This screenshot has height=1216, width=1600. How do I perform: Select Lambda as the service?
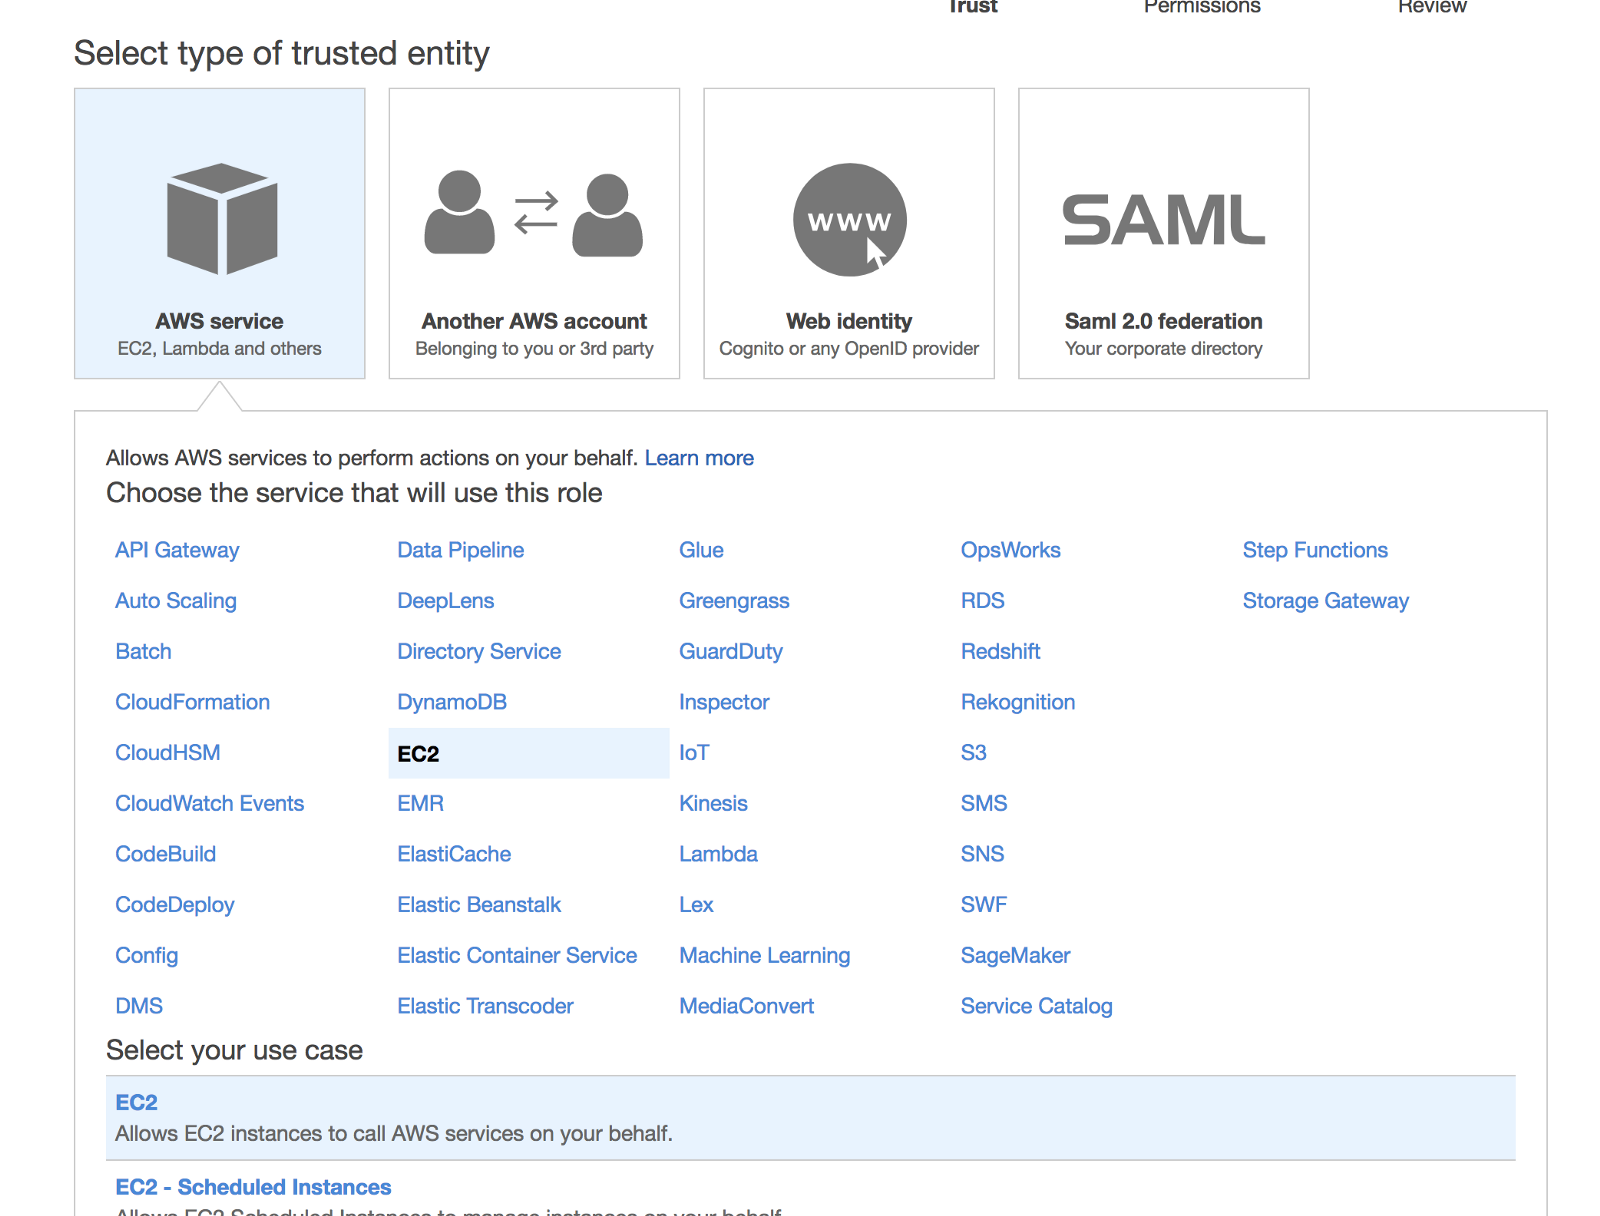point(718,854)
